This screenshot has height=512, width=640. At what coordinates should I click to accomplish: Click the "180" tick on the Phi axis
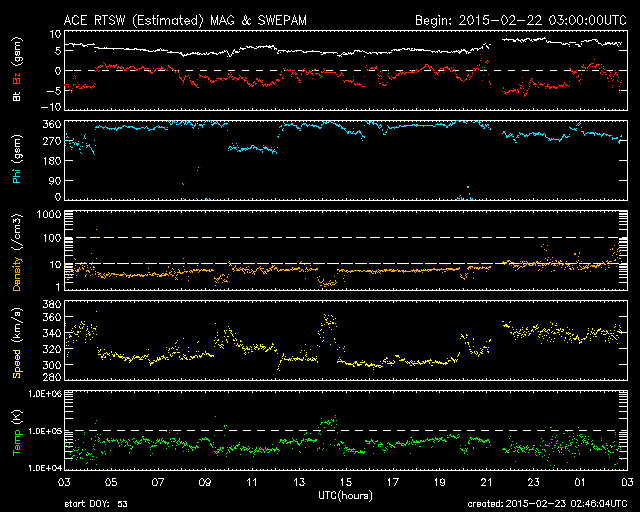coord(52,161)
